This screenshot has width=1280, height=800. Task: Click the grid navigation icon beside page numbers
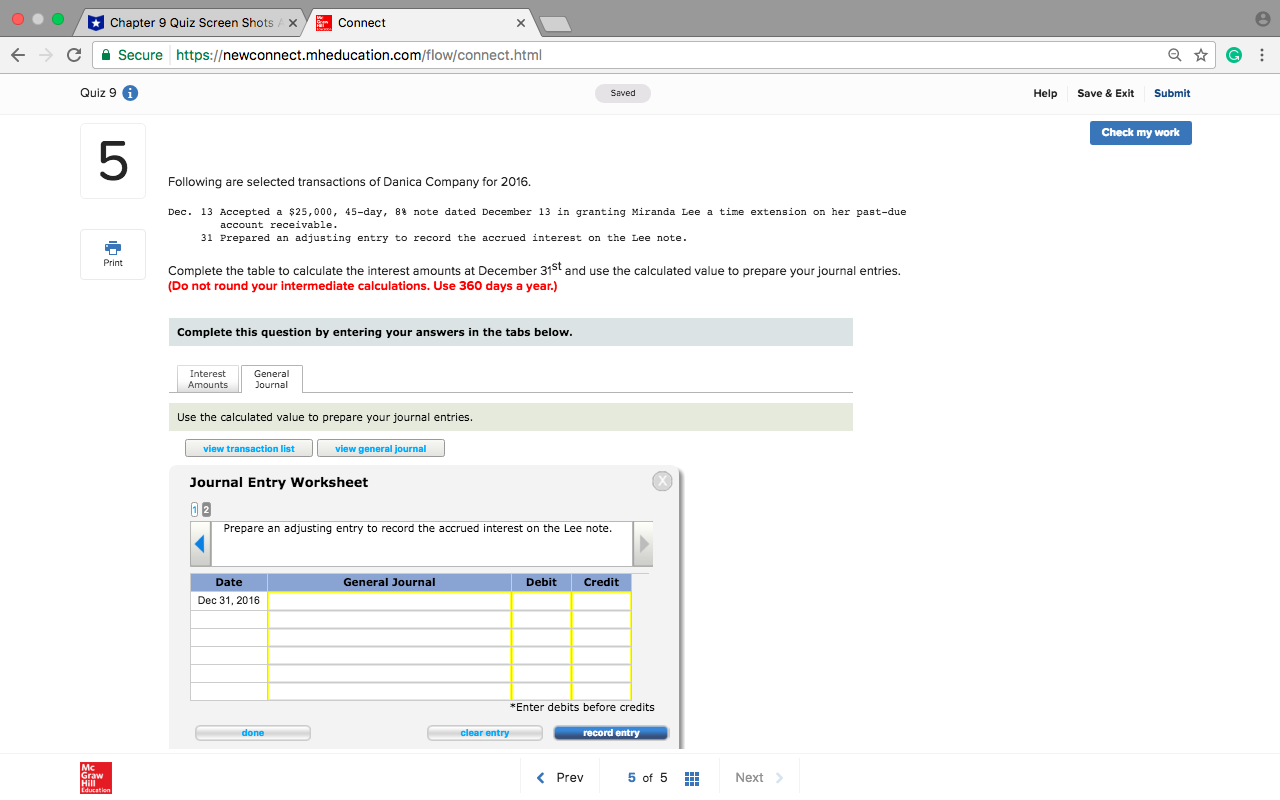pos(692,777)
